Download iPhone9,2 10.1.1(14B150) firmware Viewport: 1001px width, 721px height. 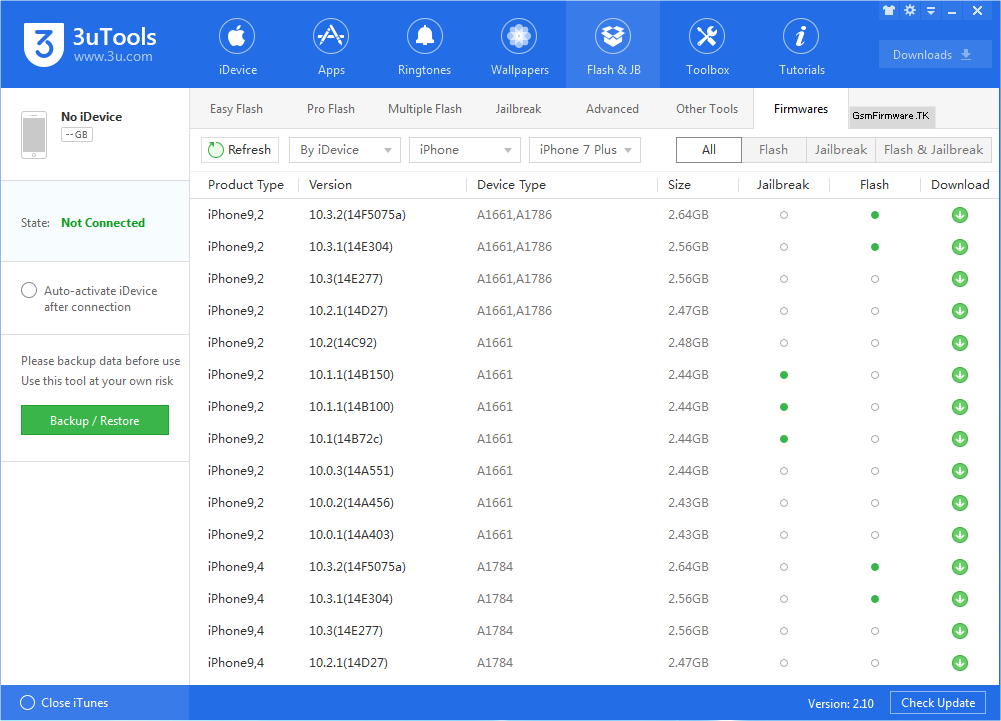[960, 375]
